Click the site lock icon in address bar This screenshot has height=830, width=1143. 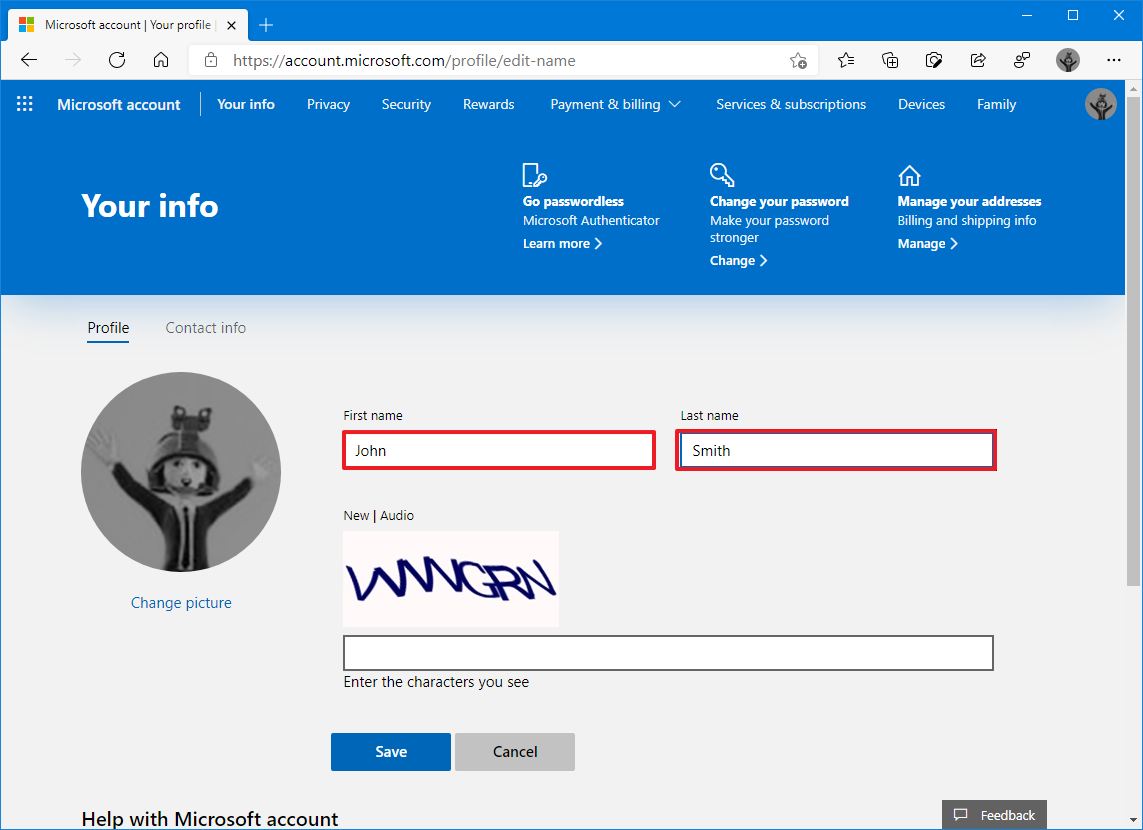pos(211,60)
